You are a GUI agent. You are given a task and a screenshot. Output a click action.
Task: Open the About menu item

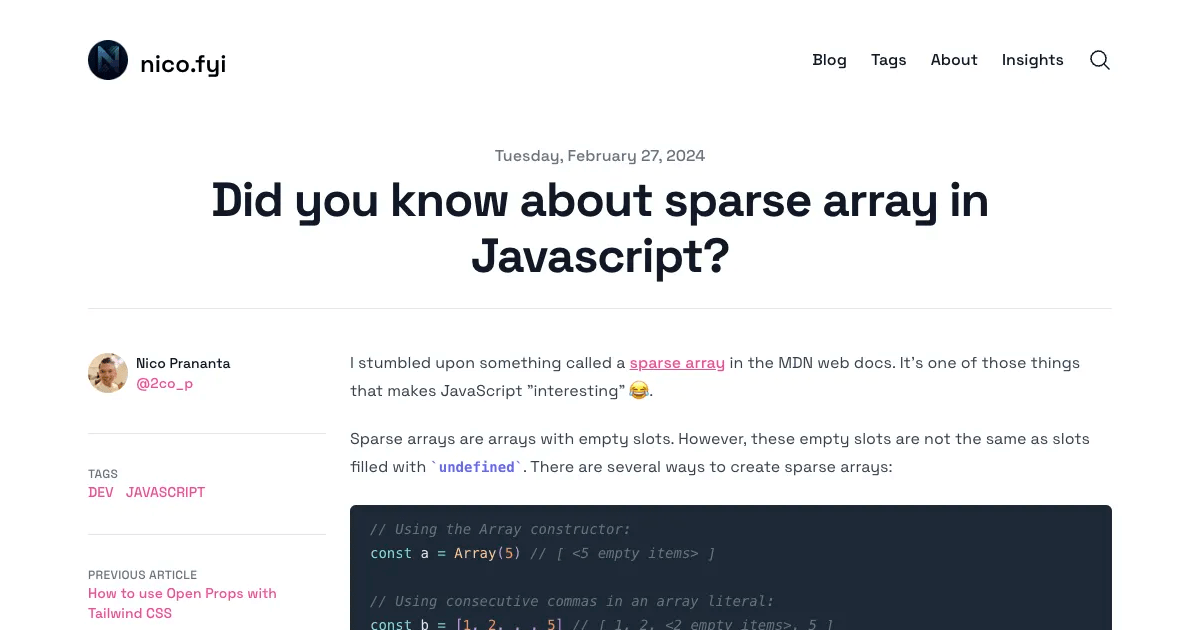(954, 60)
